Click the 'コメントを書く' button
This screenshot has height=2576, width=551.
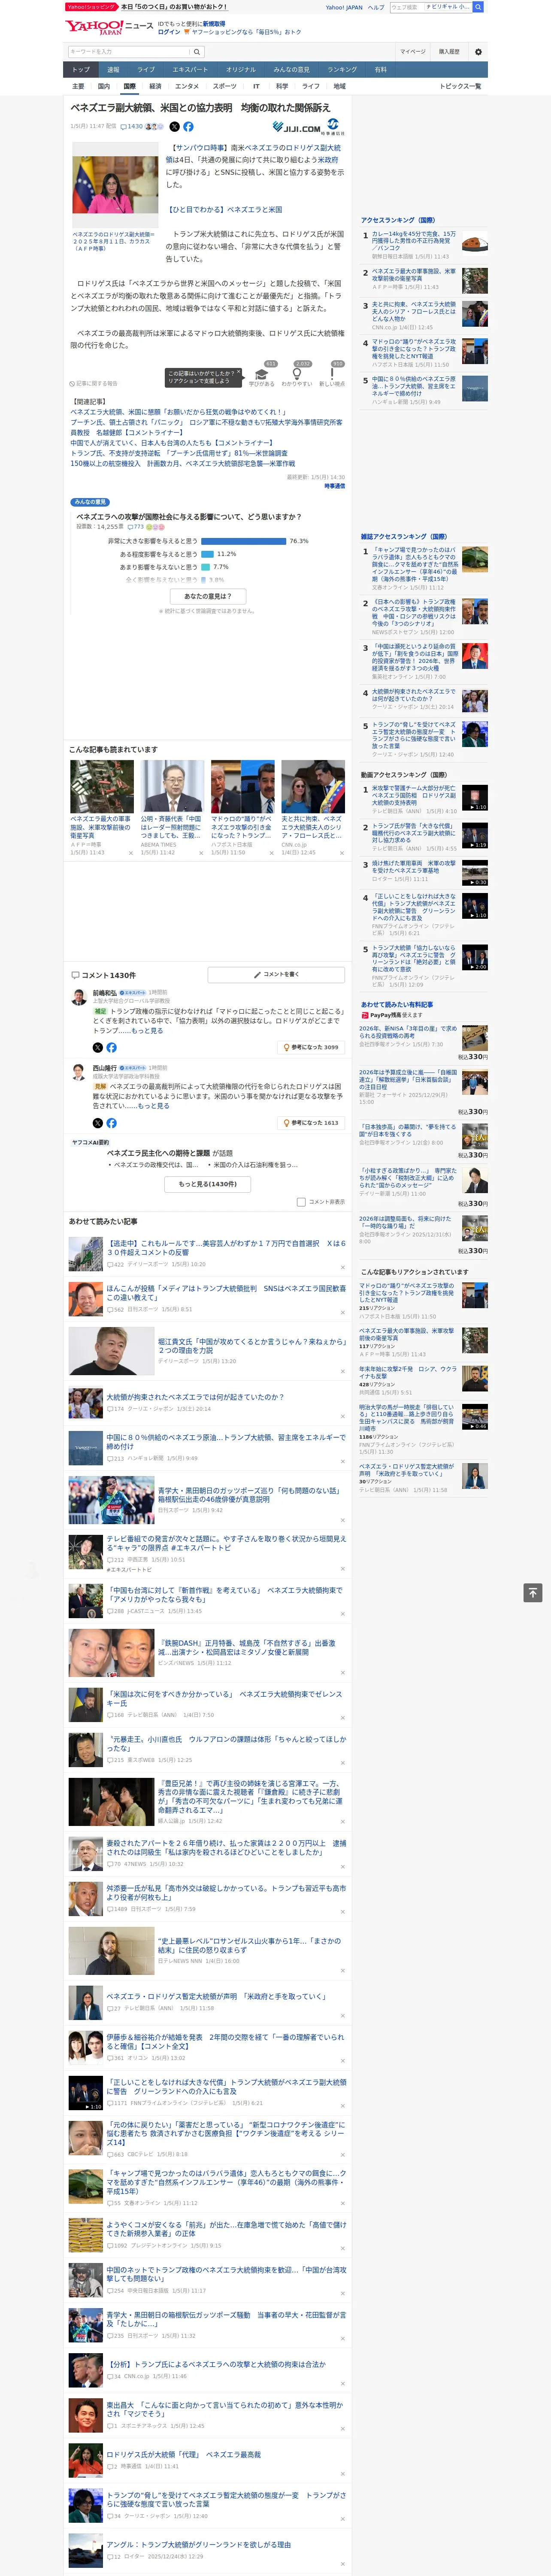click(276, 974)
